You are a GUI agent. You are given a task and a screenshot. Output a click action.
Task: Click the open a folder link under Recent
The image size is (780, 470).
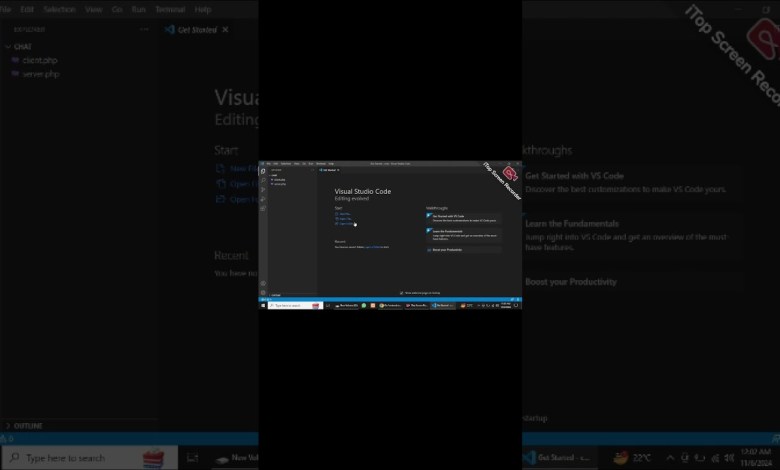pos(373,247)
